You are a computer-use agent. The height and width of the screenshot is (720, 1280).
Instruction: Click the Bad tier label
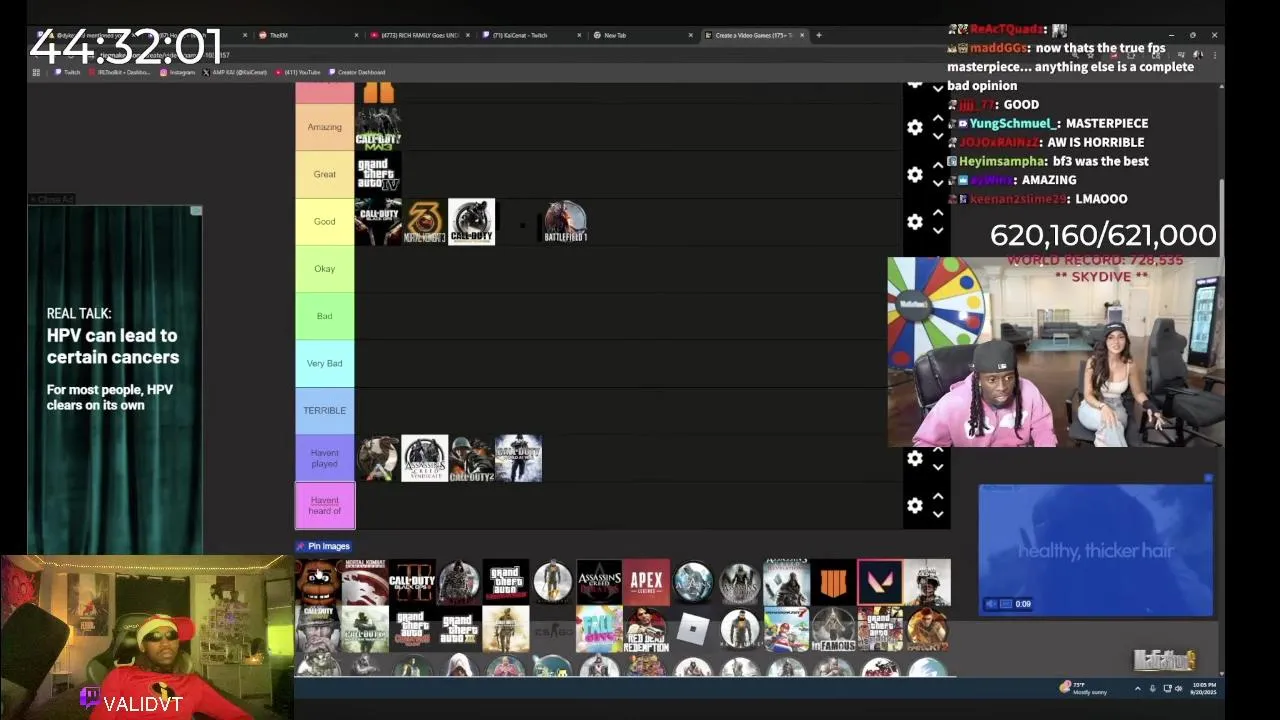[x=325, y=316]
